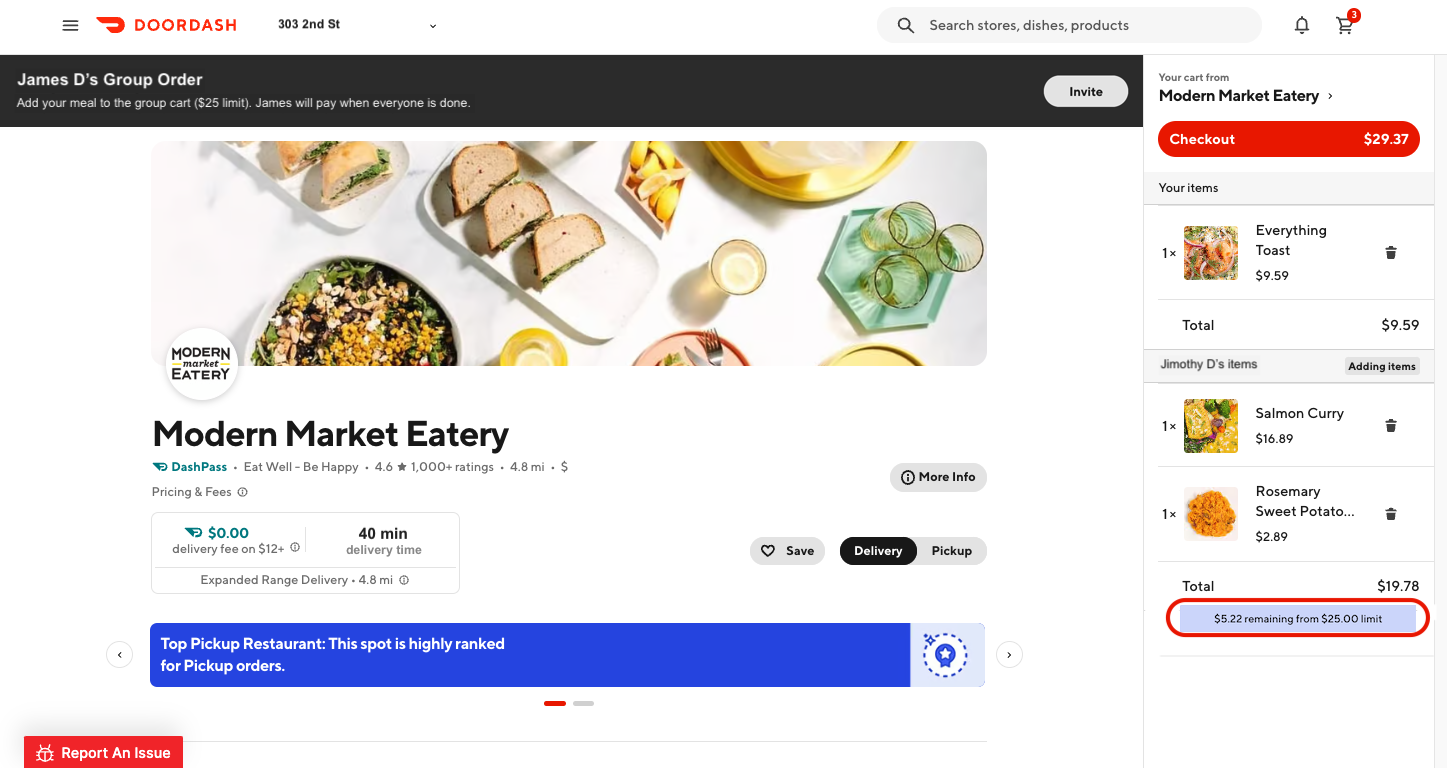Click the Invite button

point(1085,92)
